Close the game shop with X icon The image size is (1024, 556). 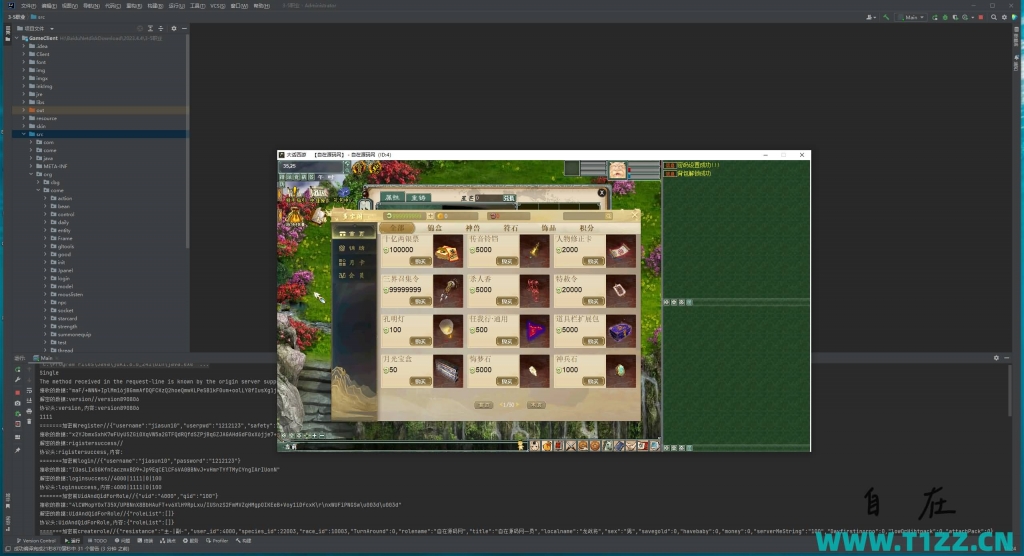(634, 214)
